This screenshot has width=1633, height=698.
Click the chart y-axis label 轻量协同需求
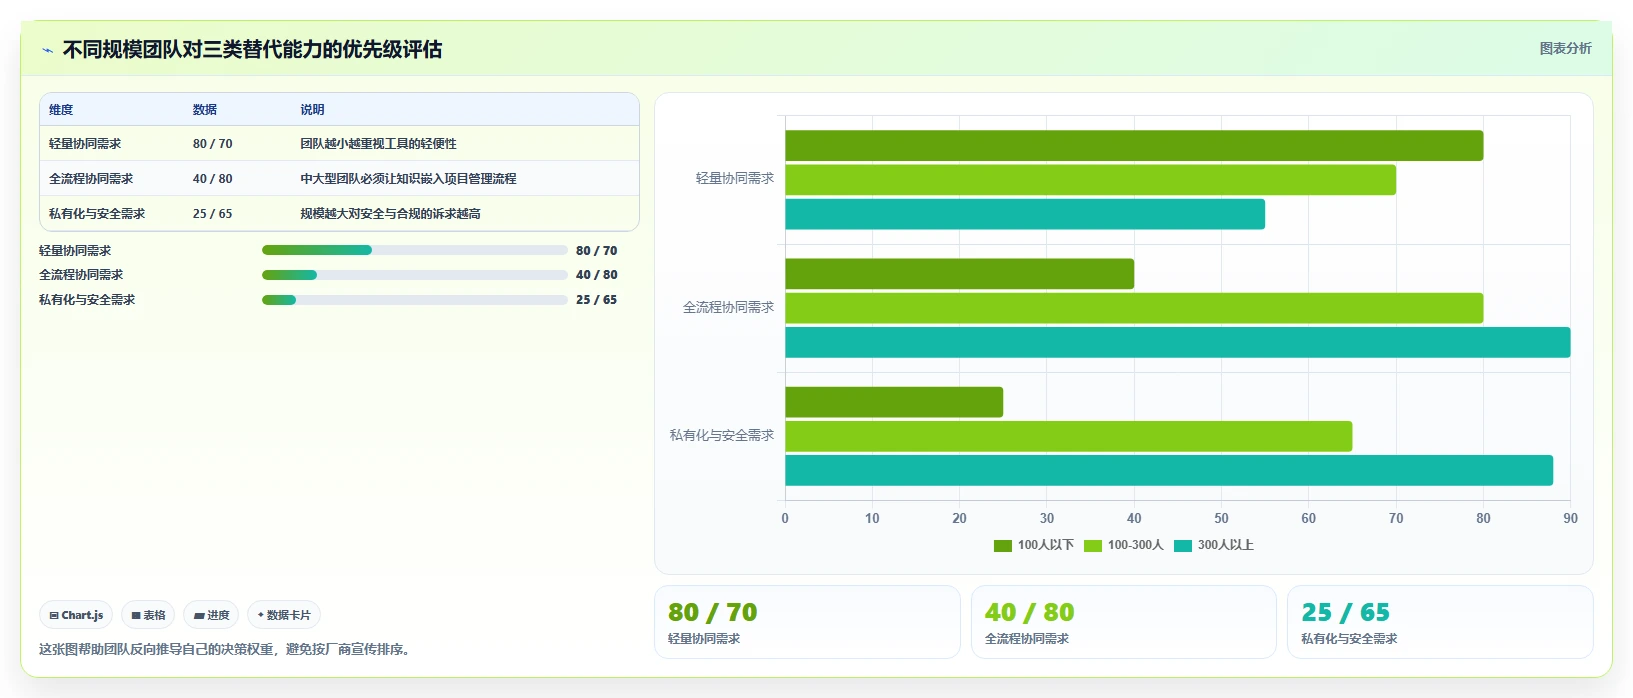(x=735, y=178)
